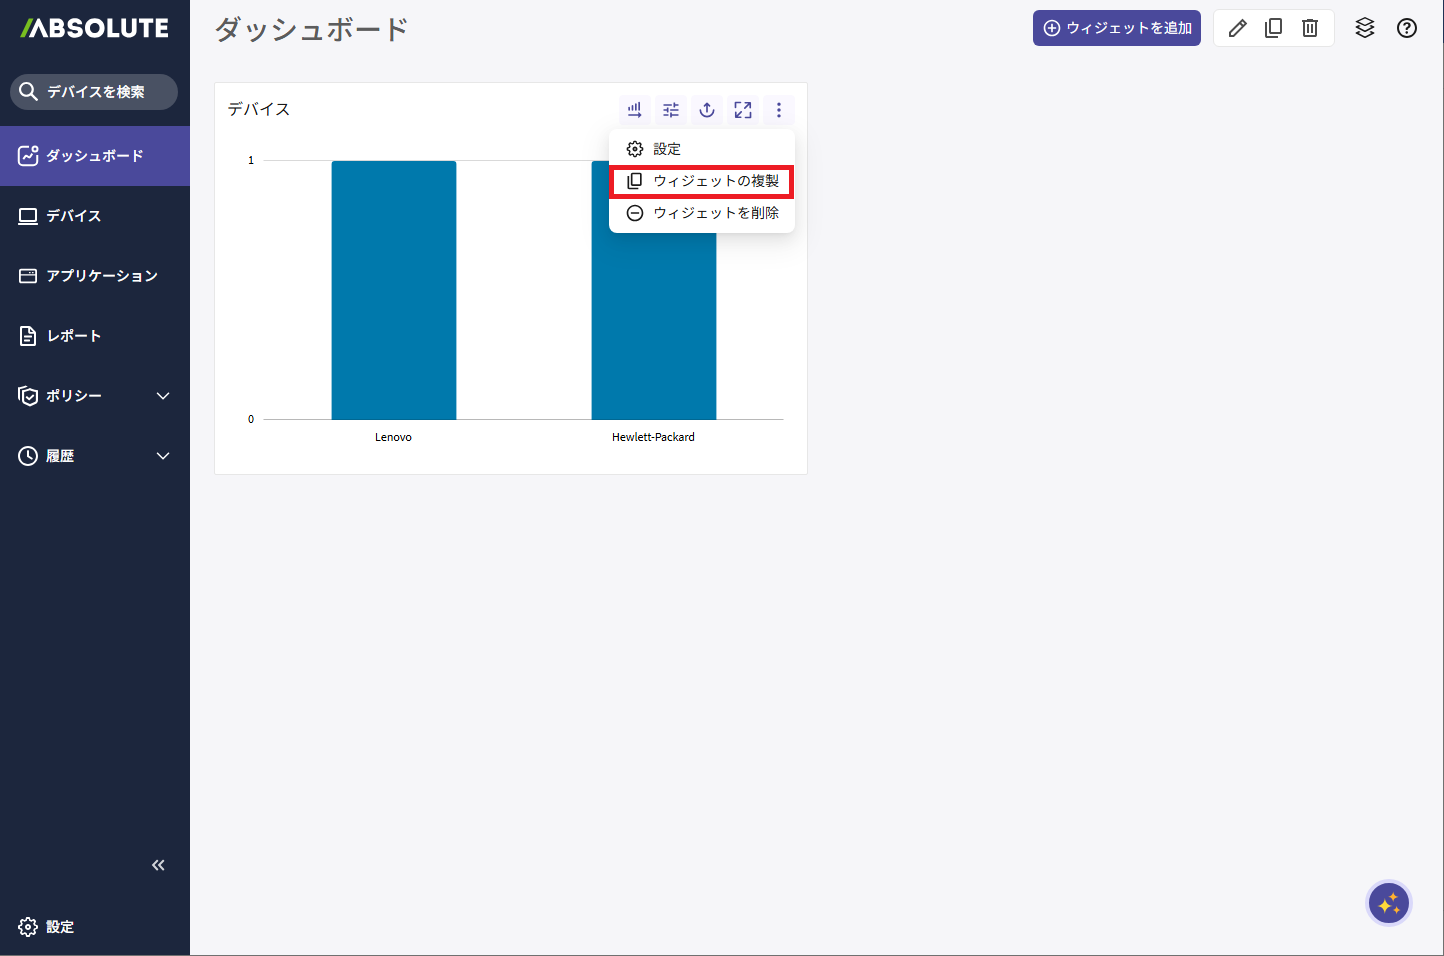Collapse the sidebar with double chevron
The height and width of the screenshot is (956, 1444).
pos(158,865)
